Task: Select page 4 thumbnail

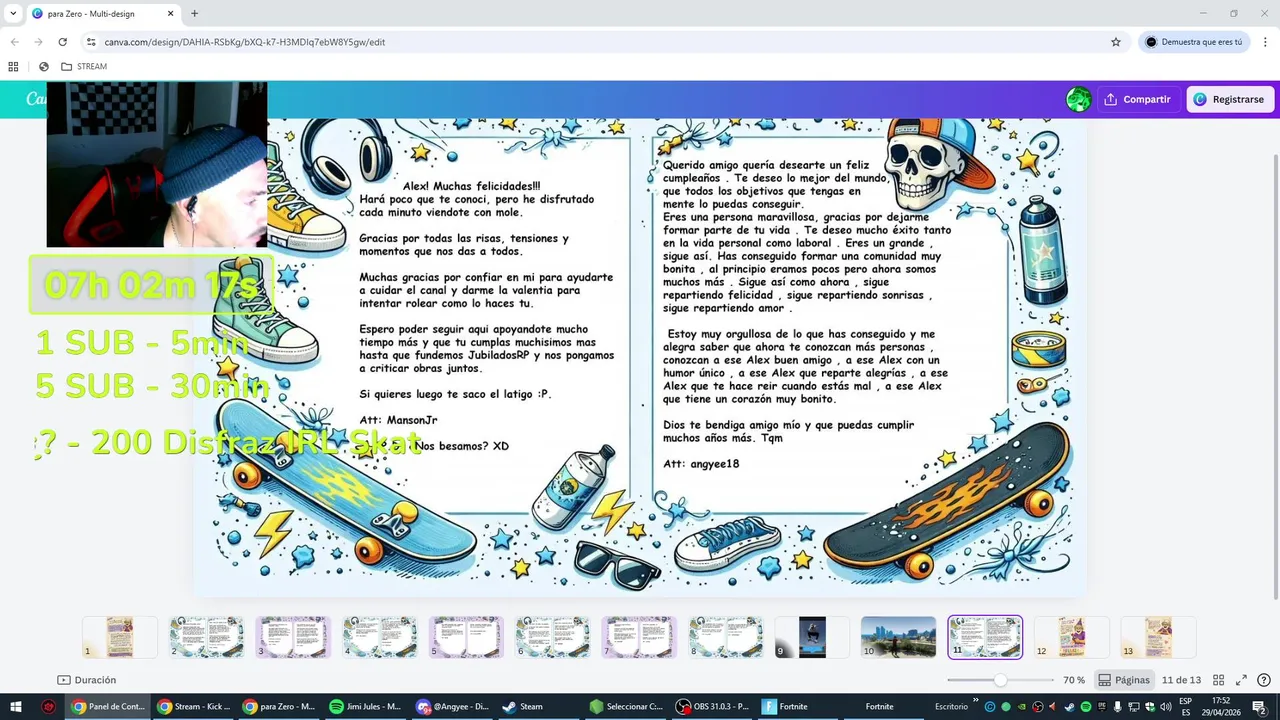Action: tap(380, 637)
